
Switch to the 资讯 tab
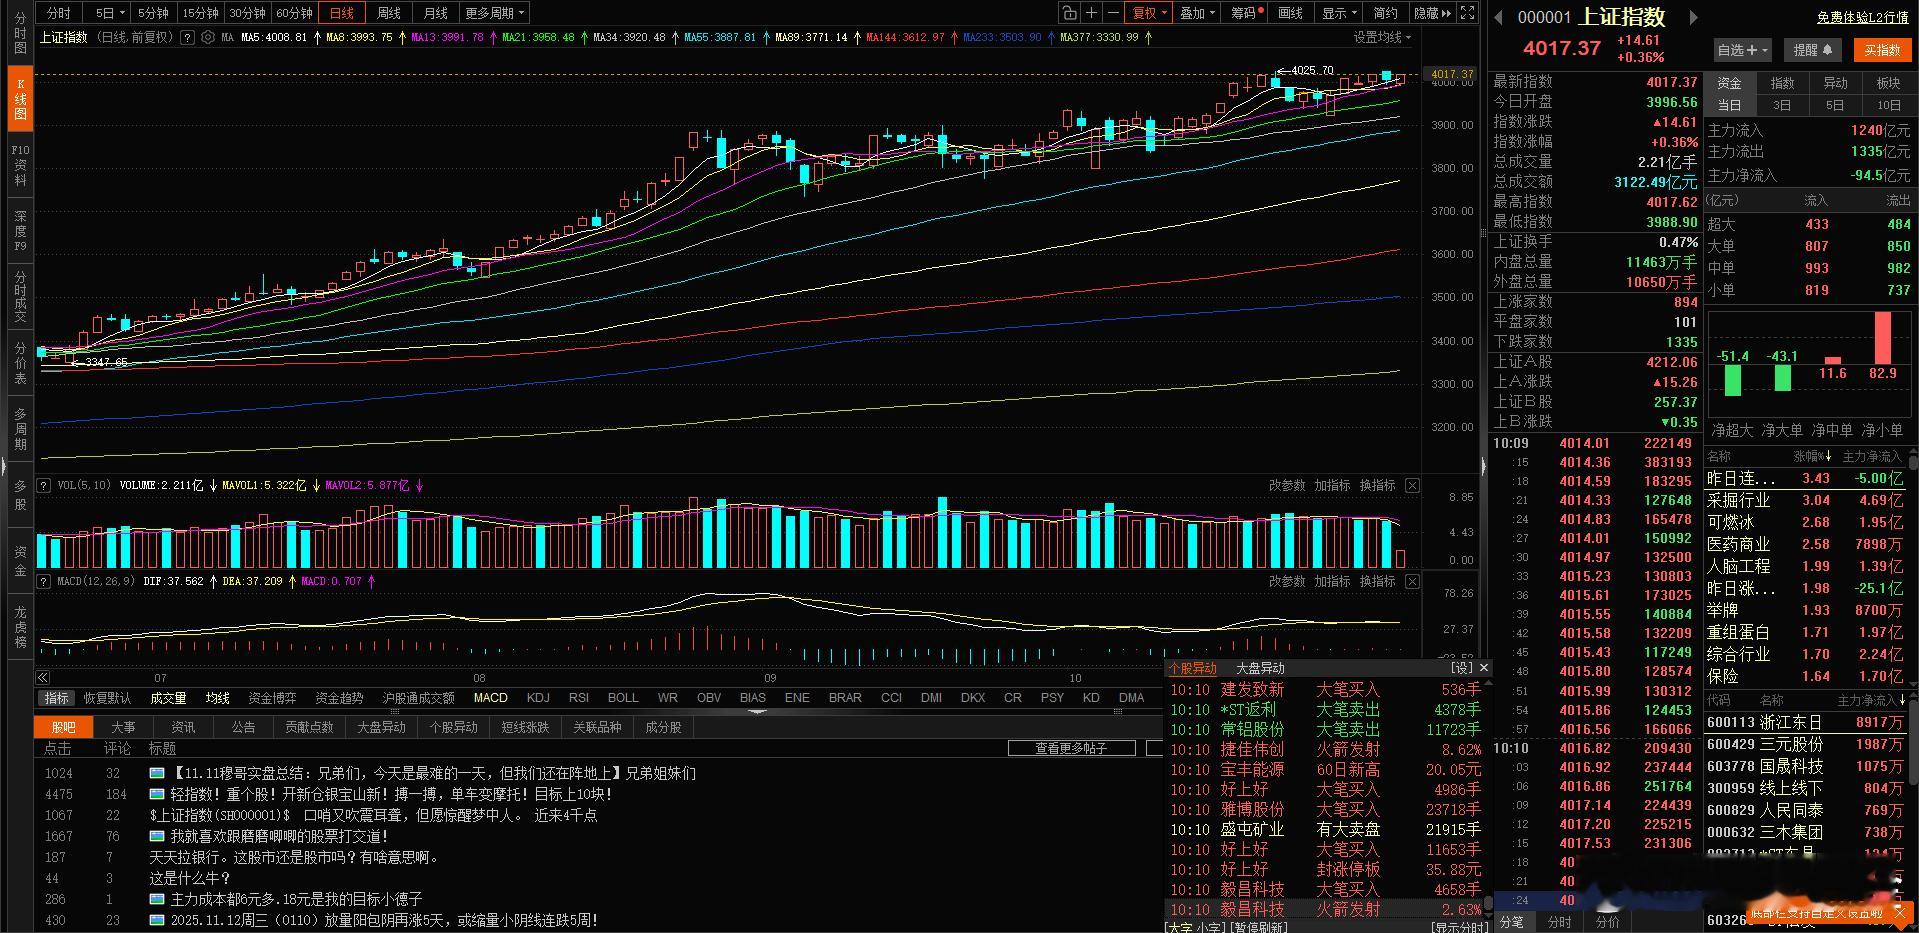183,727
